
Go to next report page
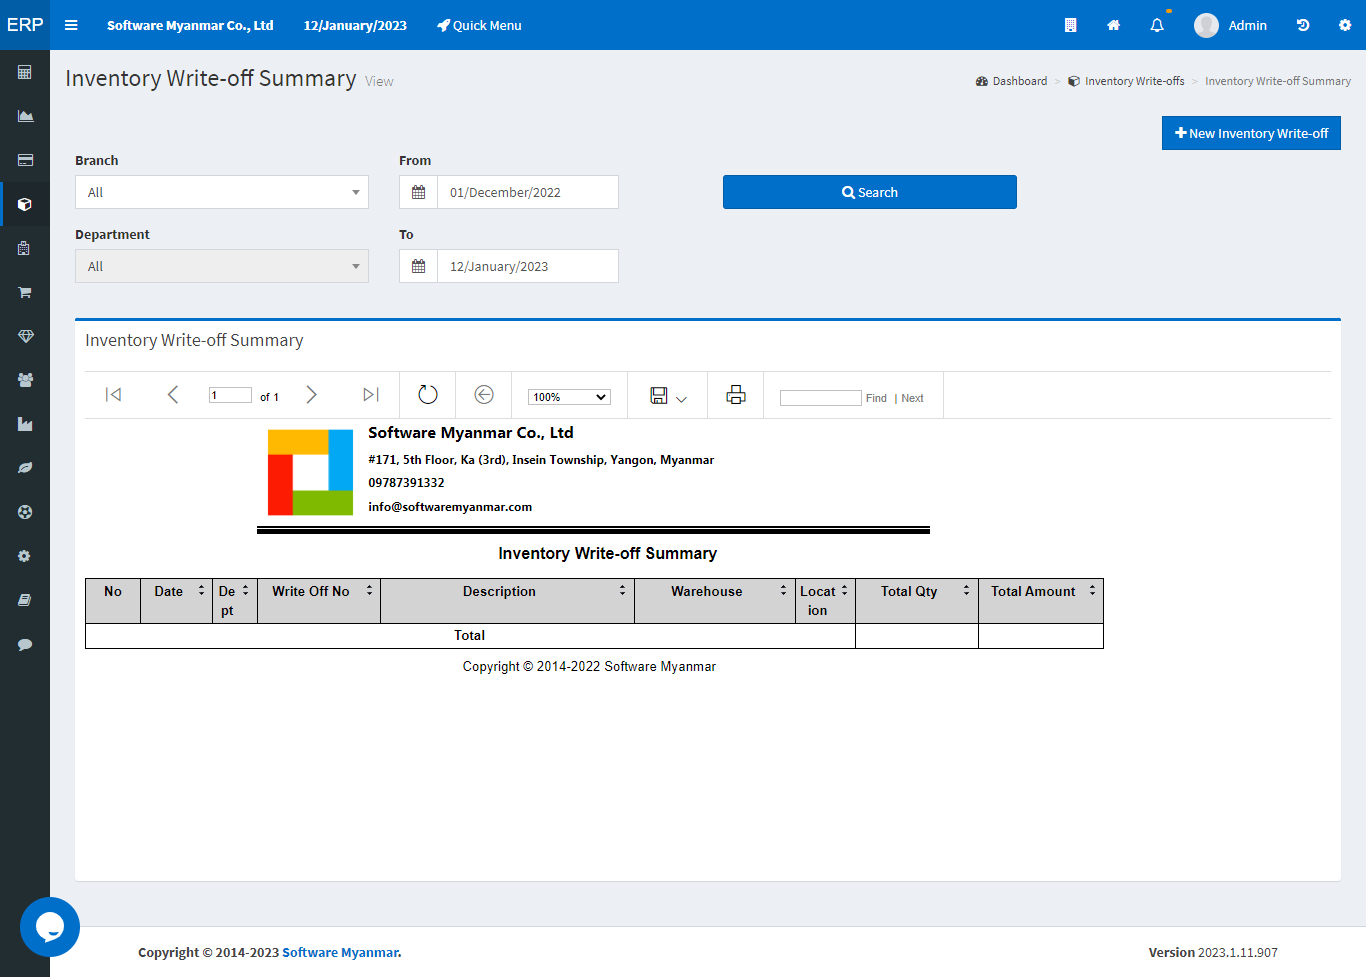311,395
